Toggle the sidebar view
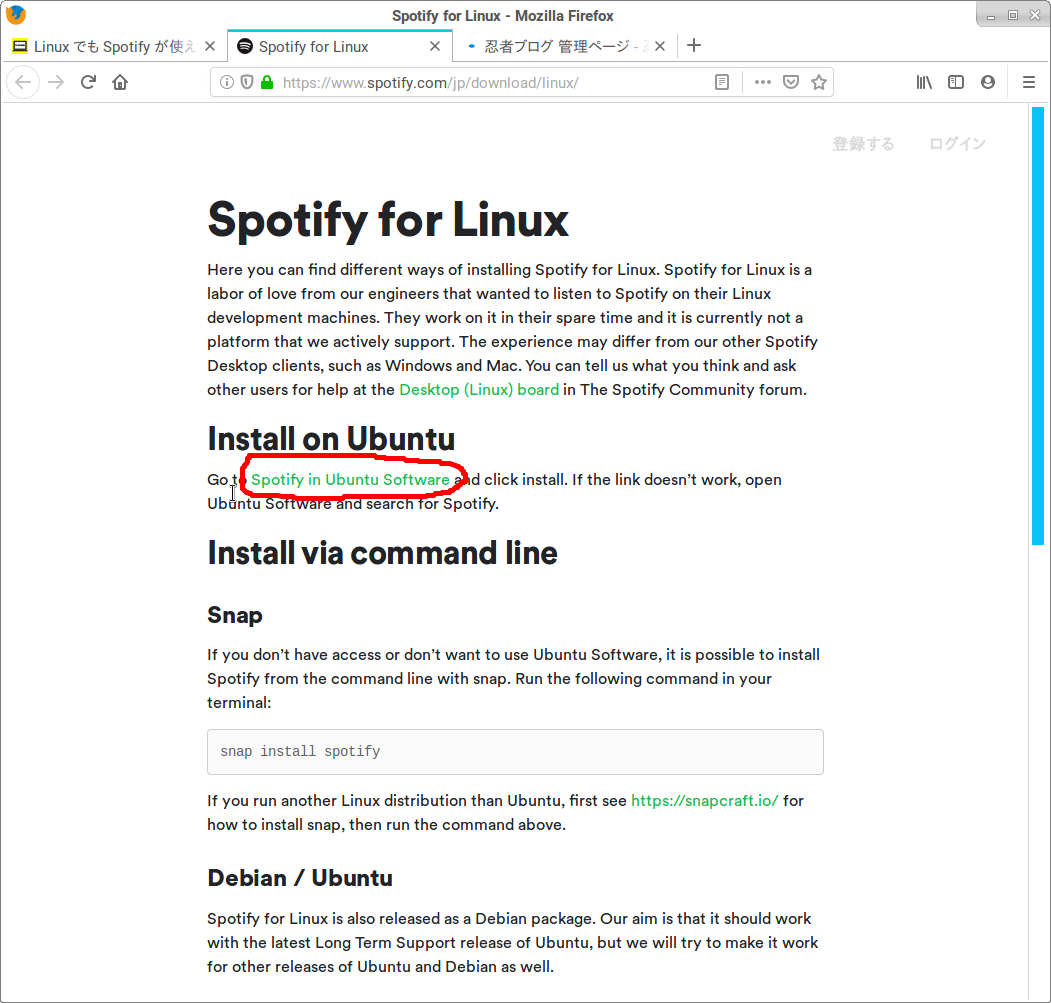Screen dimensions: 1051x1003 tap(956, 82)
